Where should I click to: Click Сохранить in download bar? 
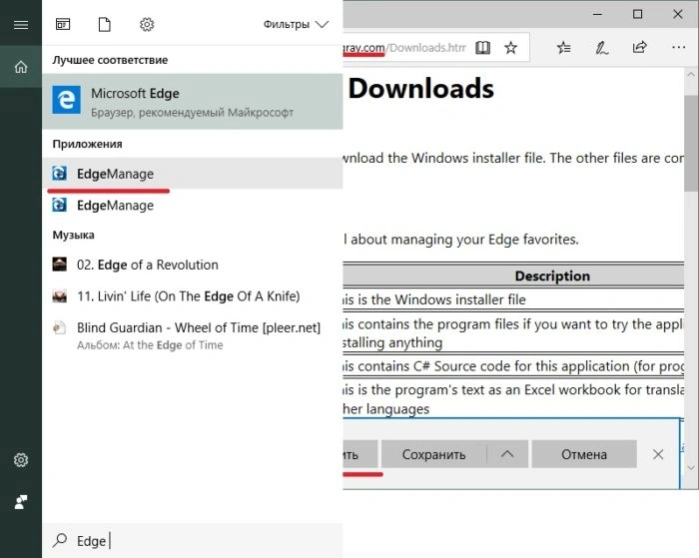point(433,454)
